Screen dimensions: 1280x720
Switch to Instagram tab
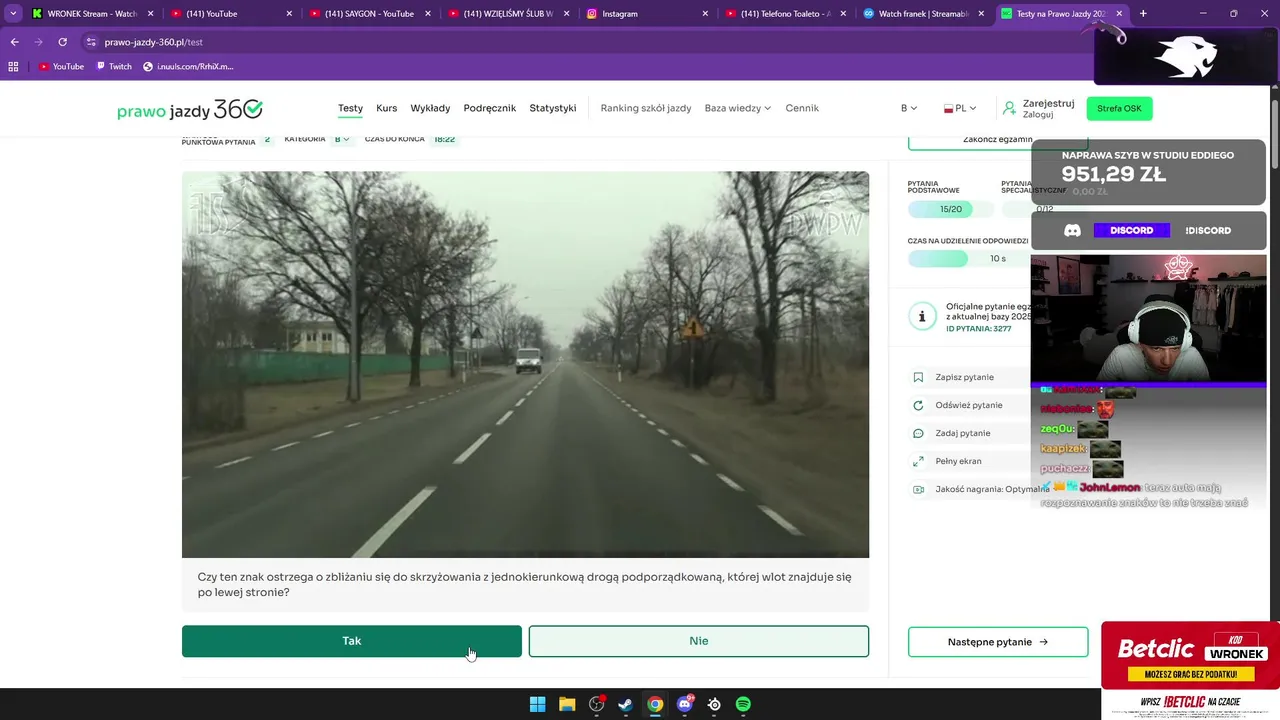[x=646, y=14]
